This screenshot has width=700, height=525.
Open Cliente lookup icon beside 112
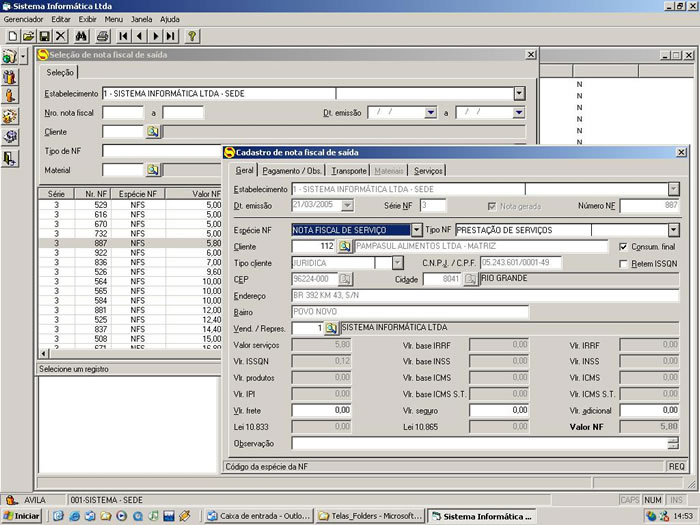pos(344,246)
